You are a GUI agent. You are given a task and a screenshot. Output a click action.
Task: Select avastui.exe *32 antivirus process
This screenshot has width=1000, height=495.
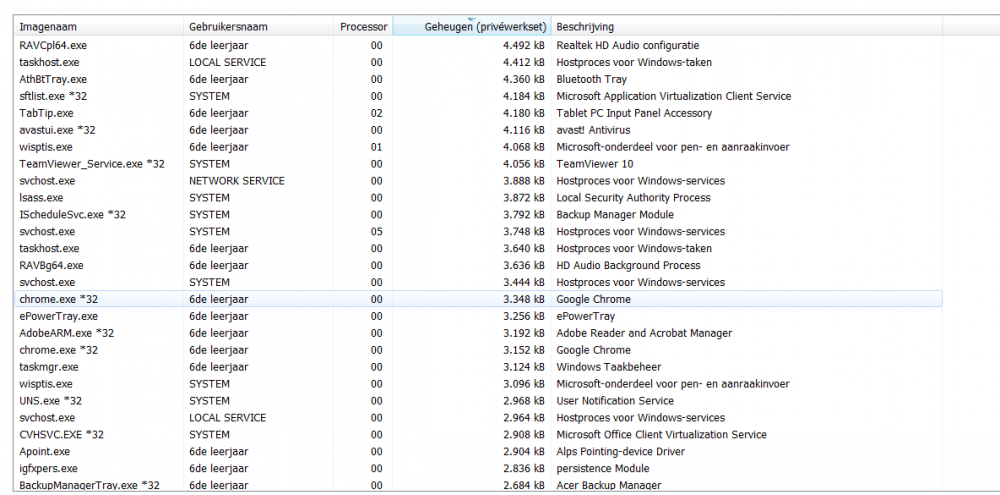pos(57,130)
